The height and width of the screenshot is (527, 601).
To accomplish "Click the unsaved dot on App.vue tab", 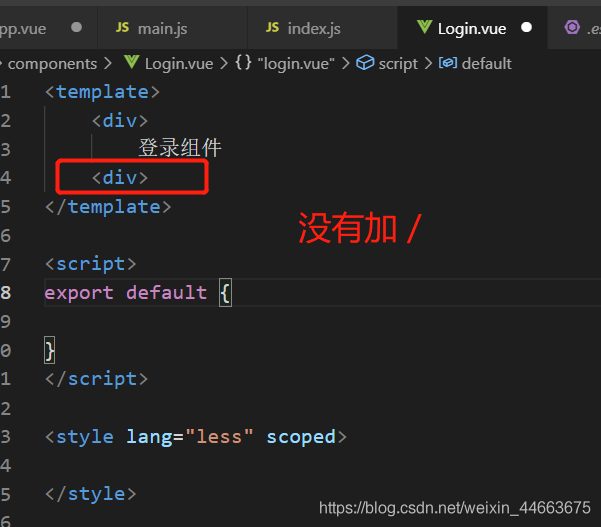I will click(77, 28).
